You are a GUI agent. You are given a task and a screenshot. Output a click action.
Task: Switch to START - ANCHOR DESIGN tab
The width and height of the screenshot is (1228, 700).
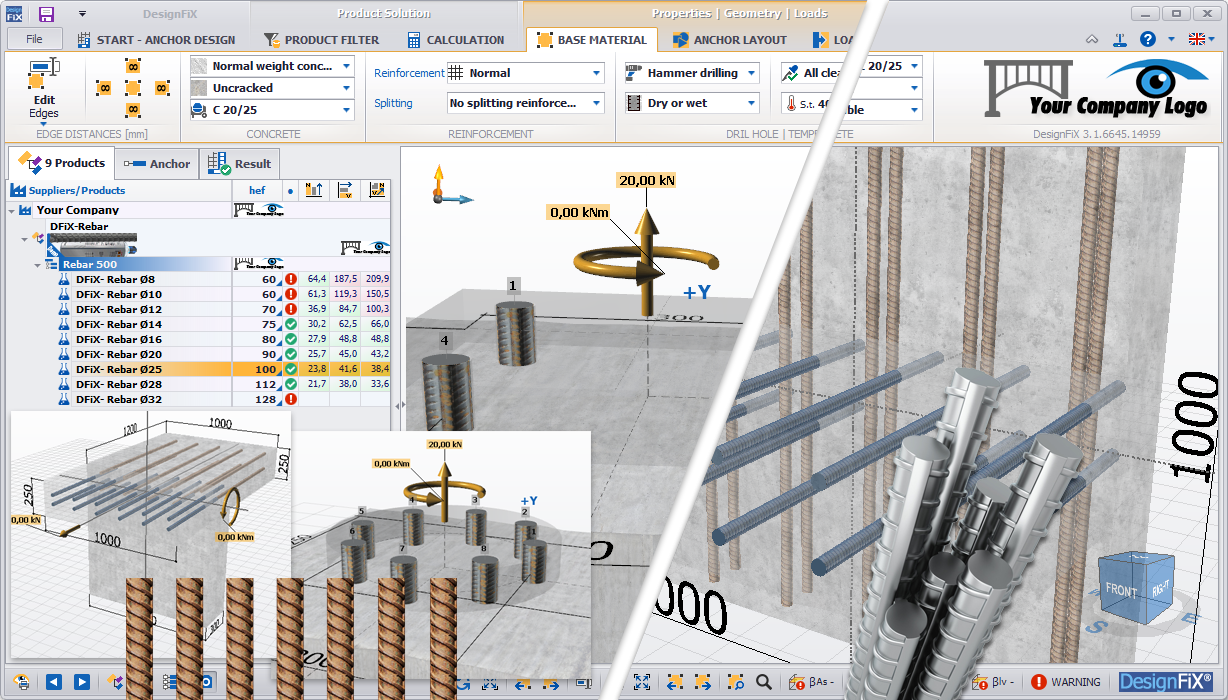point(156,40)
